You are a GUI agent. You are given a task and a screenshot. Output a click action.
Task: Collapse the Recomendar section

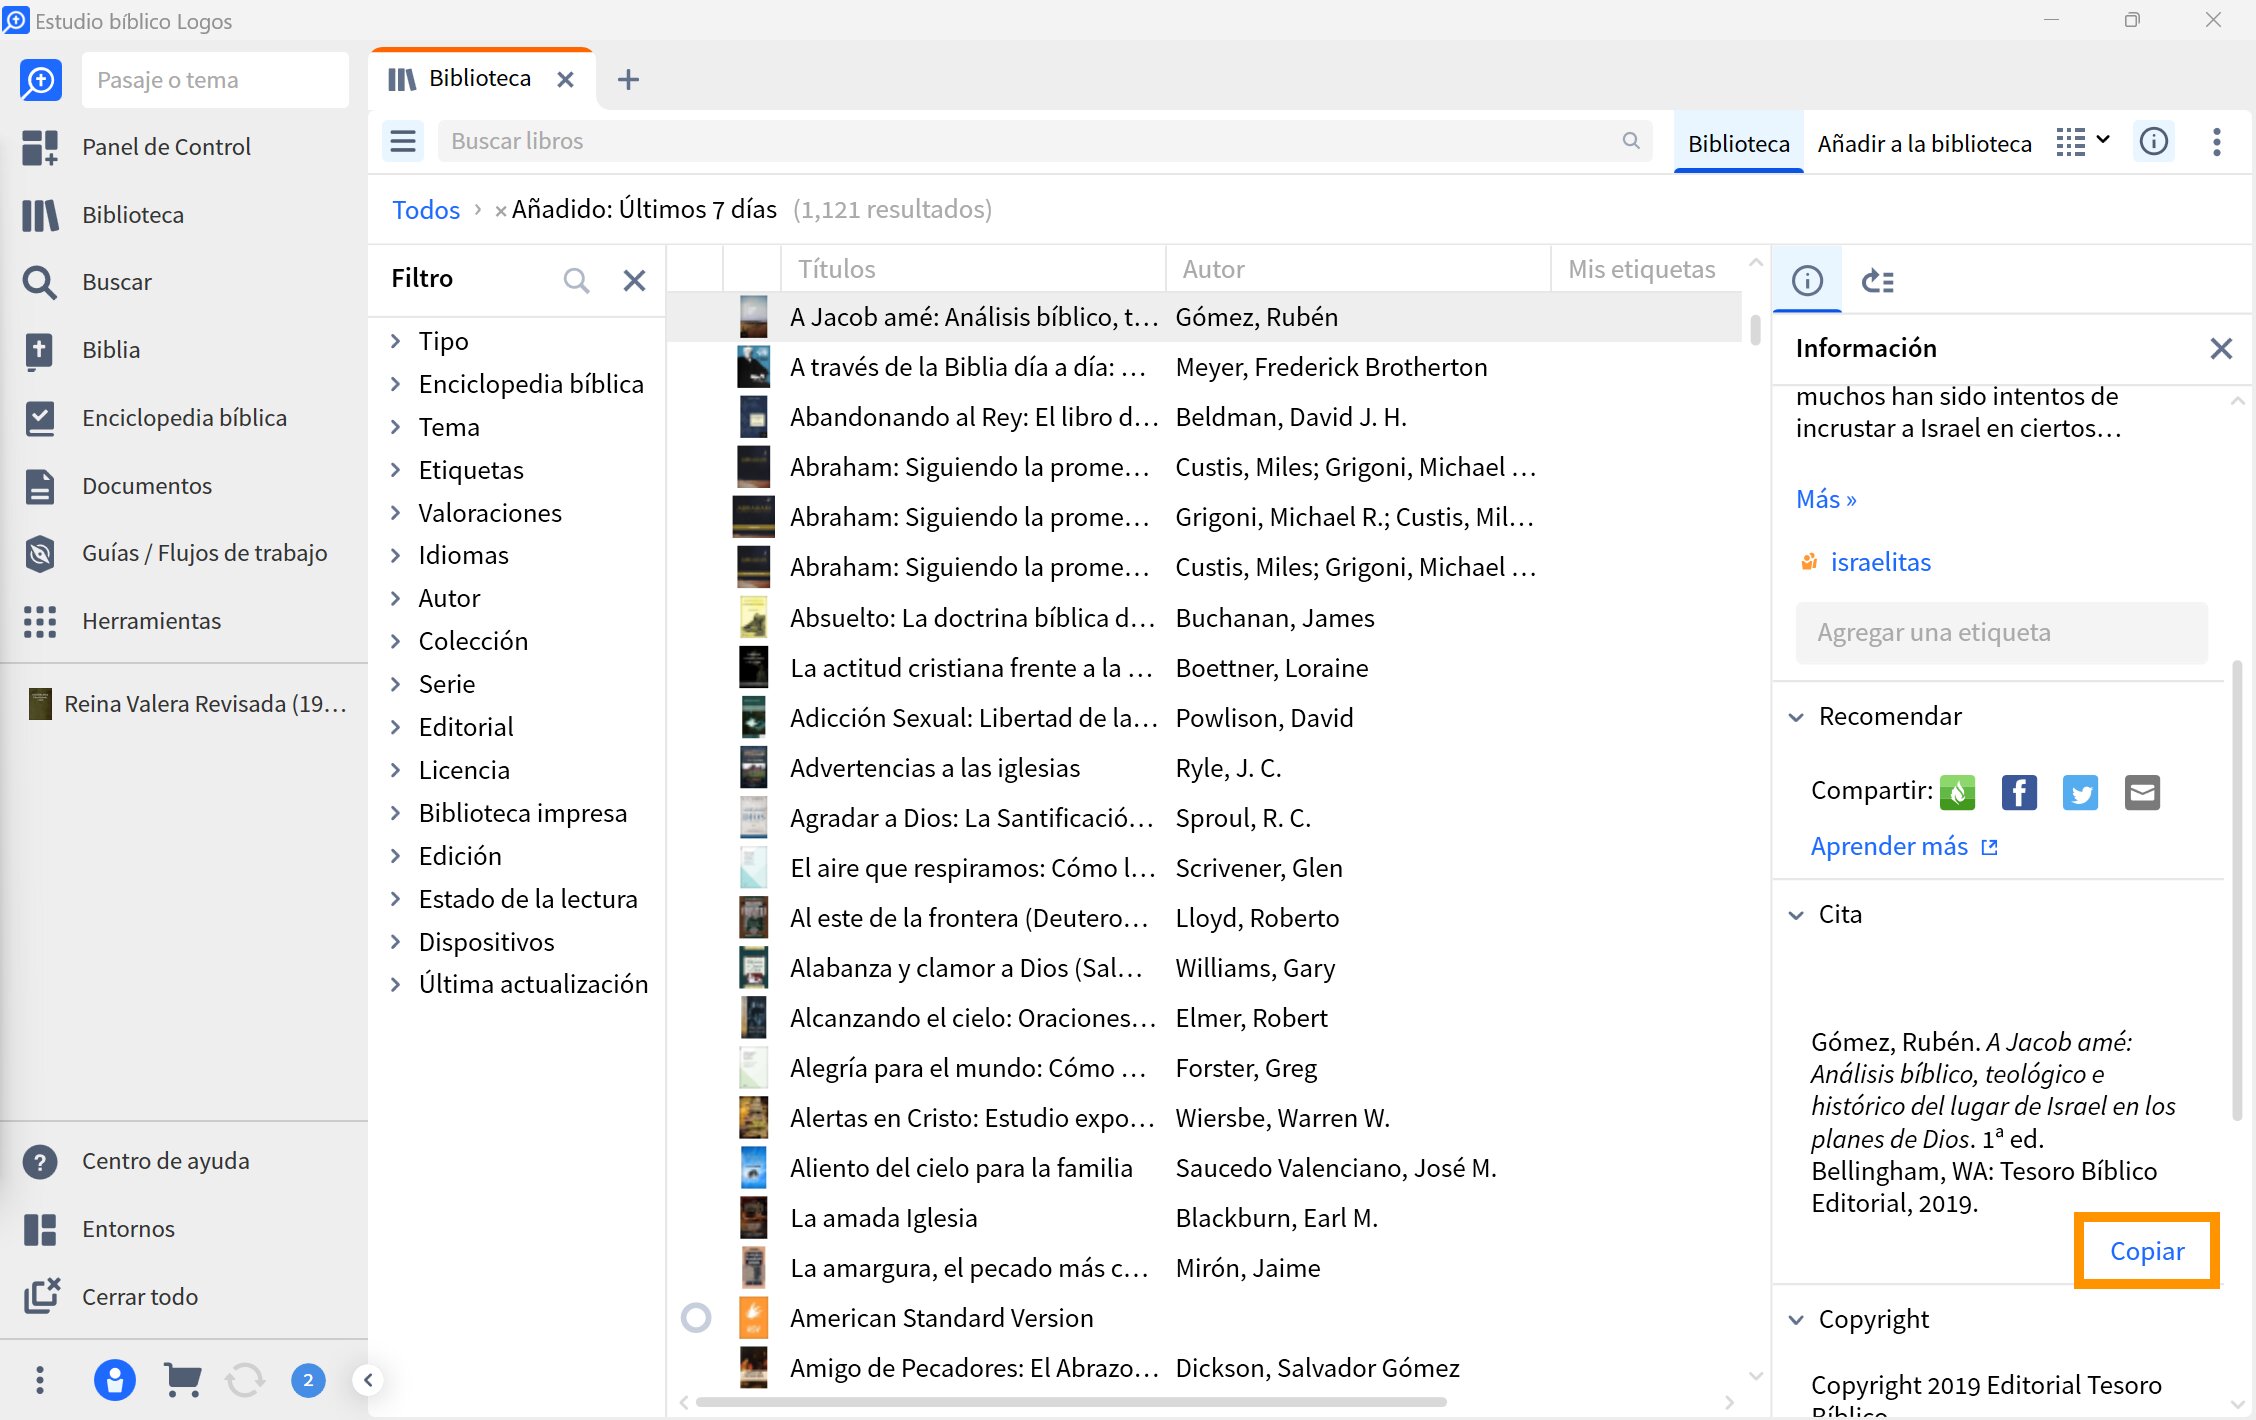tap(1796, 717)
